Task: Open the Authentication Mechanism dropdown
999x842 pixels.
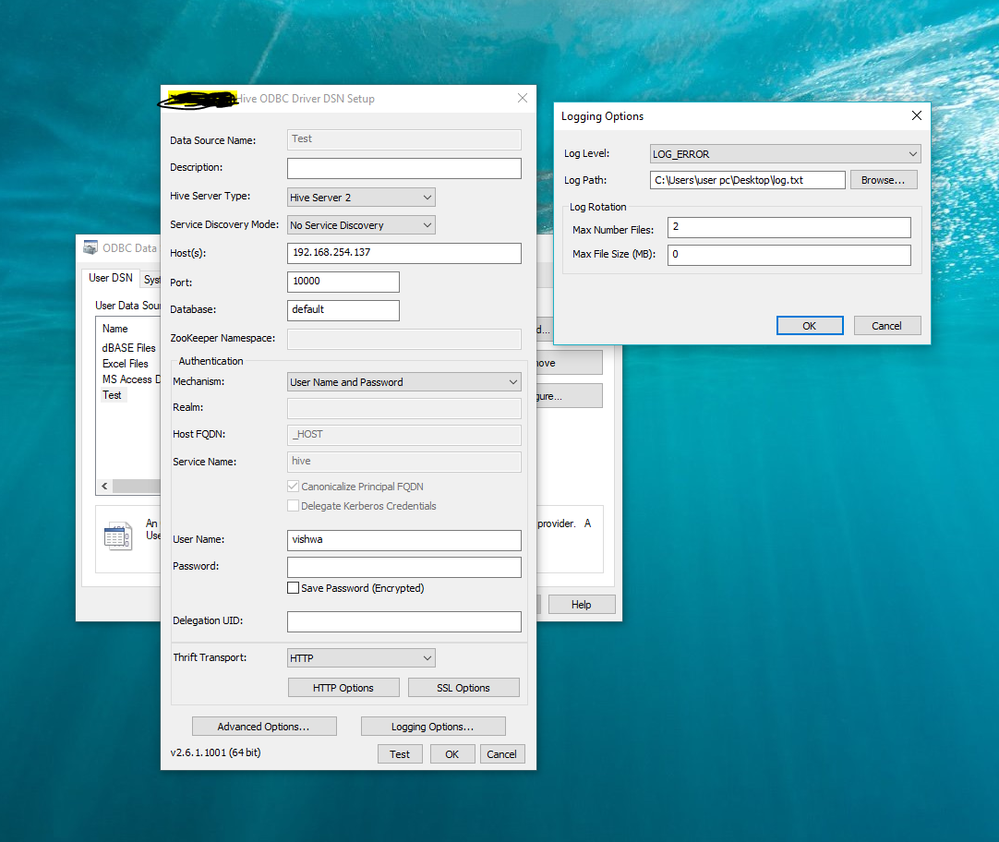Action: [404, 382]
